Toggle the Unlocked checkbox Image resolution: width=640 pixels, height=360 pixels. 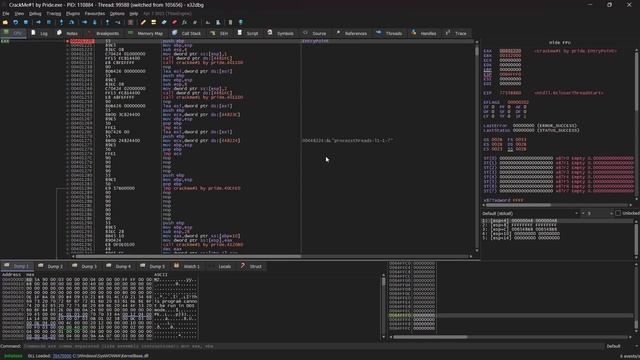point(618,213)
